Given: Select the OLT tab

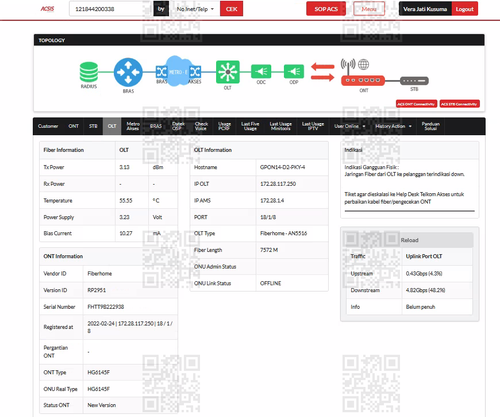Looking at the screenshot, I should (x=112, y=126).
